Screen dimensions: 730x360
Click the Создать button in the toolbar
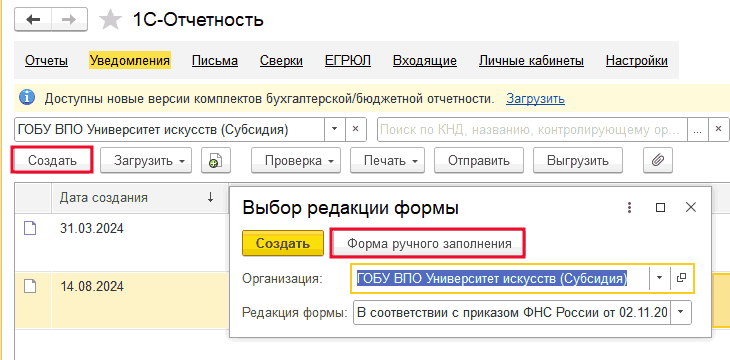pyautogui.click(x=52, y=161)
